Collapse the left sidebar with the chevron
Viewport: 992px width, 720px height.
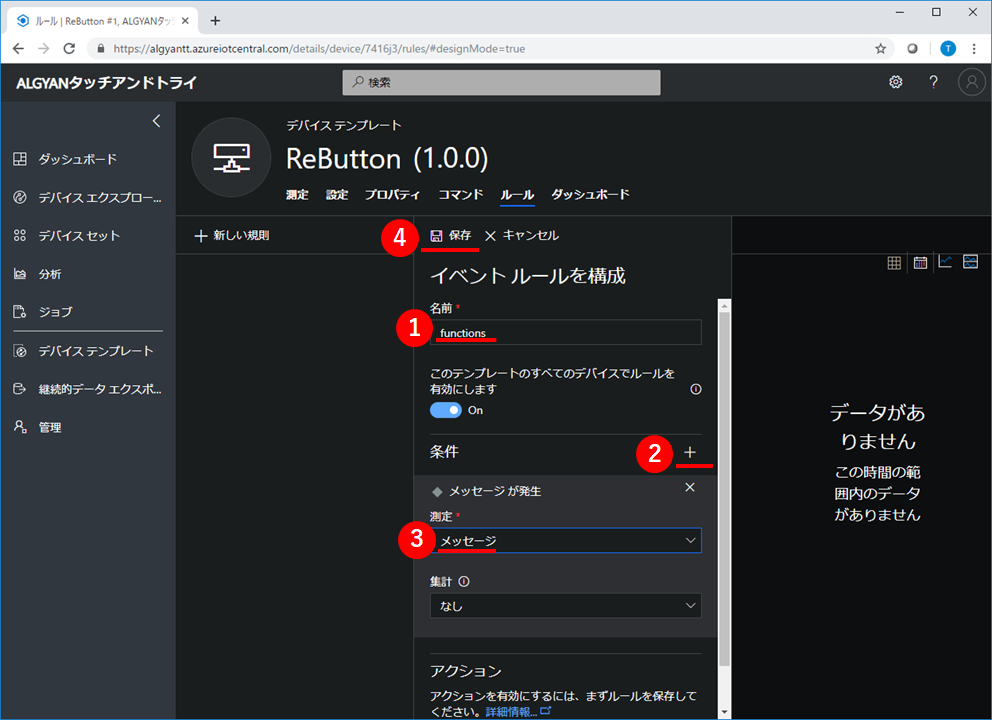pyautogui.click(x=156, y=121)
